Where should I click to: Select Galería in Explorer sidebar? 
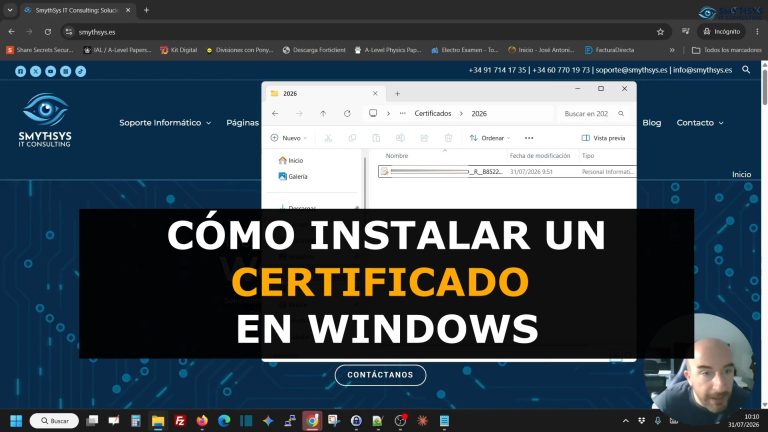293,176
